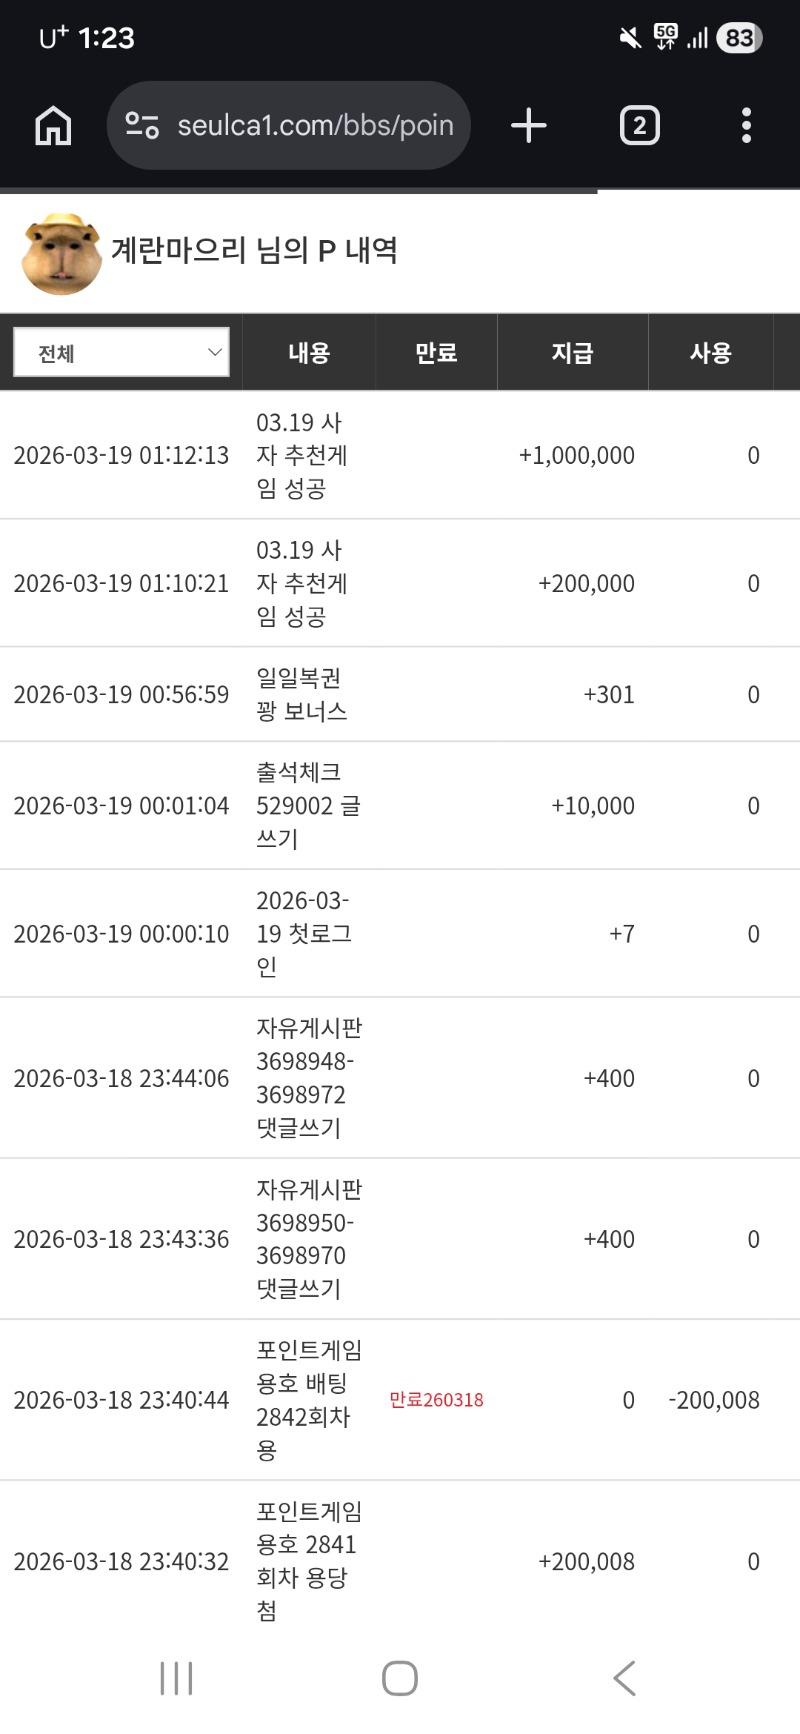Tap the capybara profile avatar
This screenshot has height=1734, width=800.
coord(62,254)
